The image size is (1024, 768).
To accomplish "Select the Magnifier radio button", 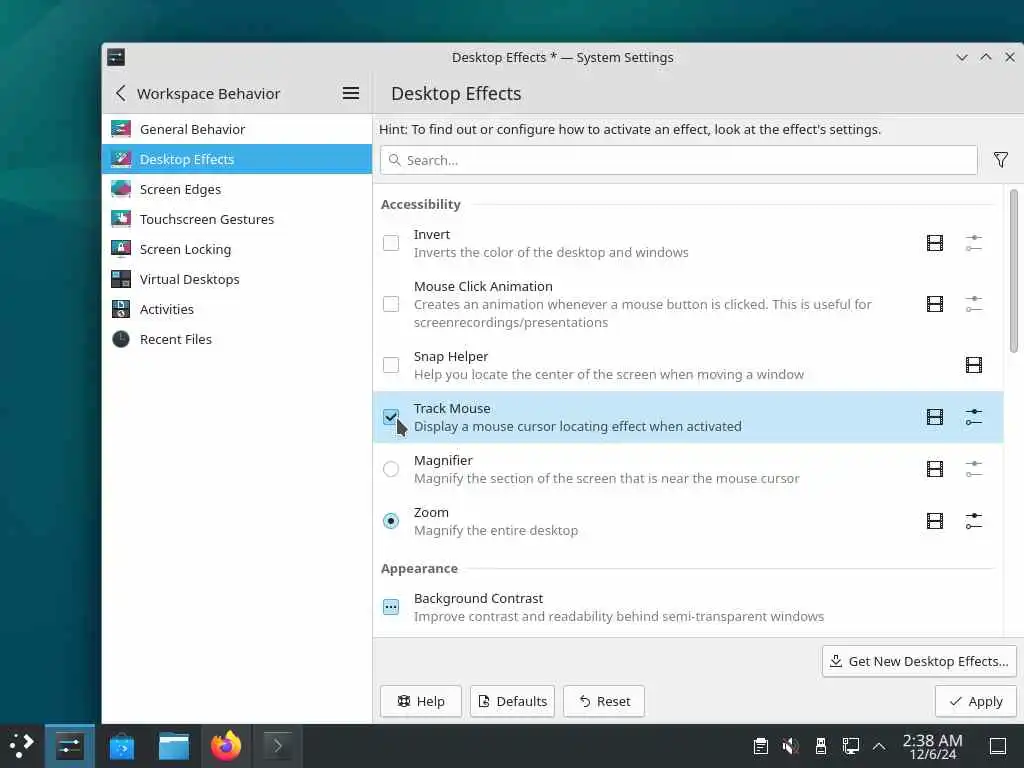I will [x=391, y=469].
